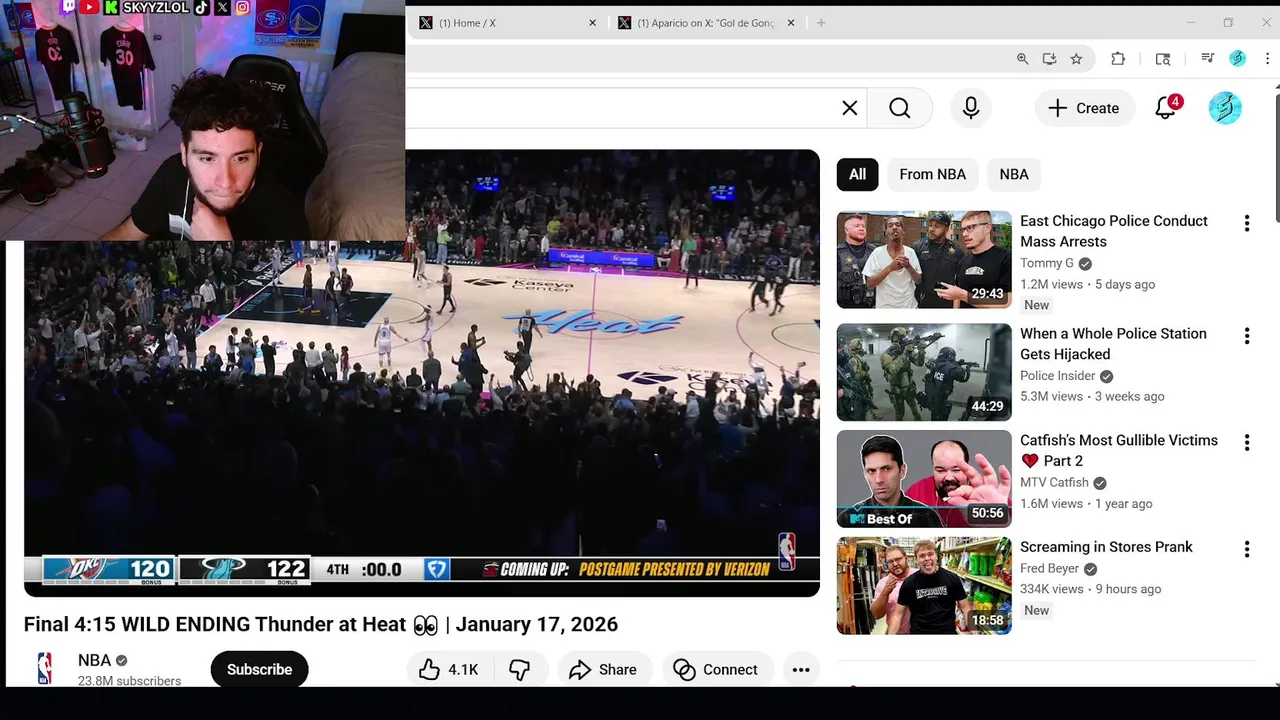Open YouTube notifications bell
Screen dimensions: 1280x720
1166,108
